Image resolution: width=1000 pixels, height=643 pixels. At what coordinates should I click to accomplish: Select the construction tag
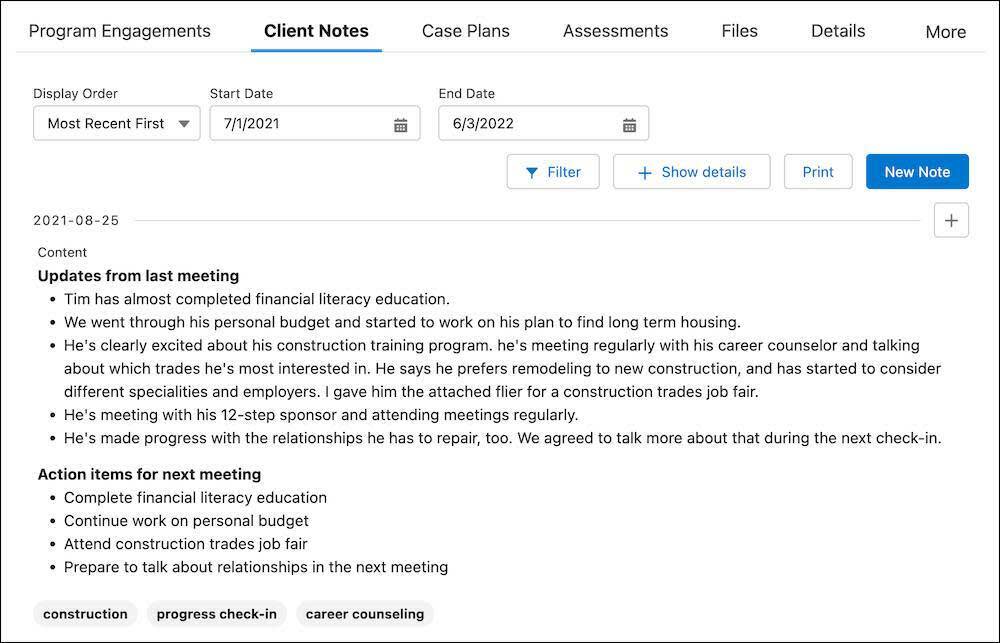[85, 614]
